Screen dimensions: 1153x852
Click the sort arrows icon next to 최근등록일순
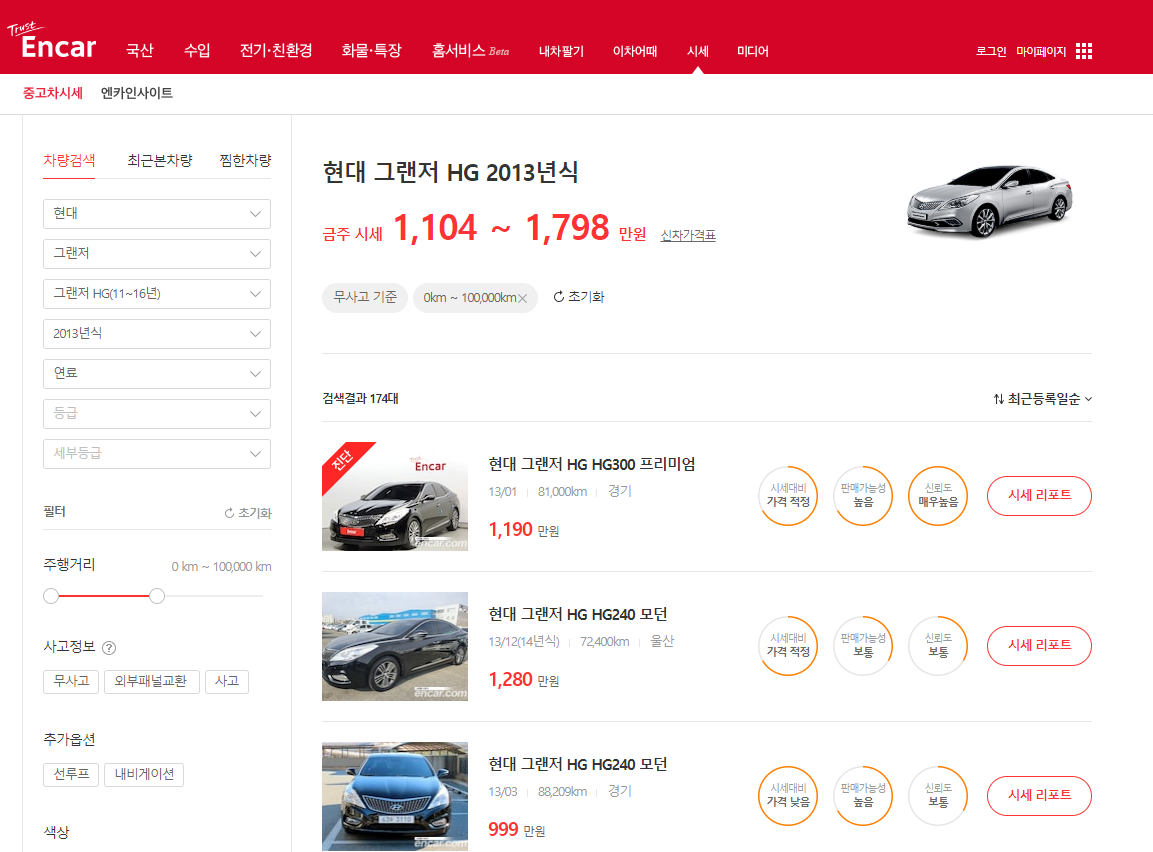point(999,399)
